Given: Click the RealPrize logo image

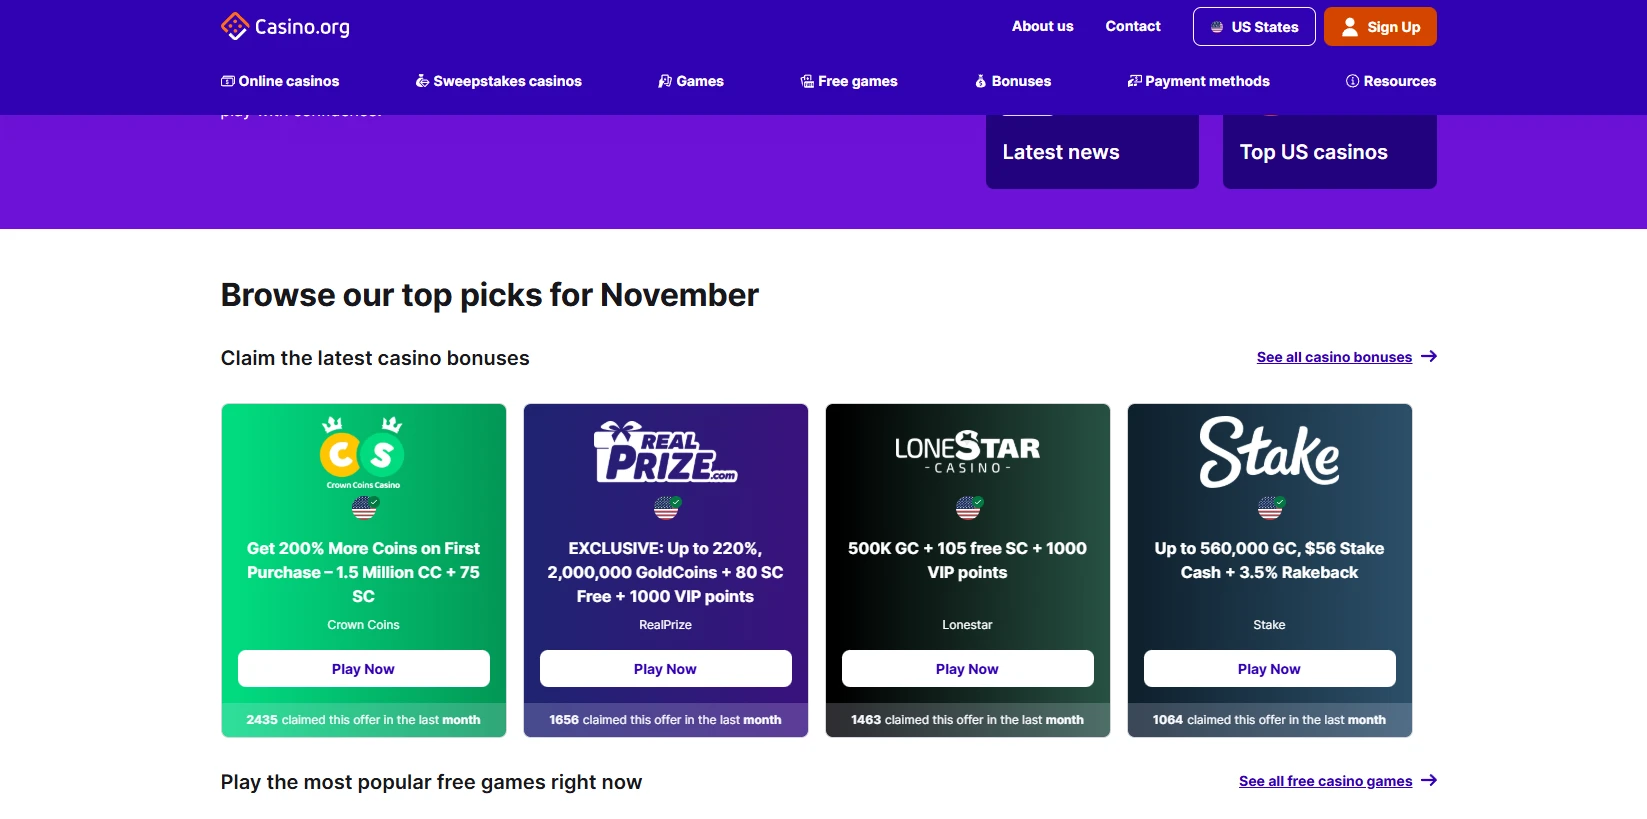Looking at the screenshot, I should pos(666,452).
